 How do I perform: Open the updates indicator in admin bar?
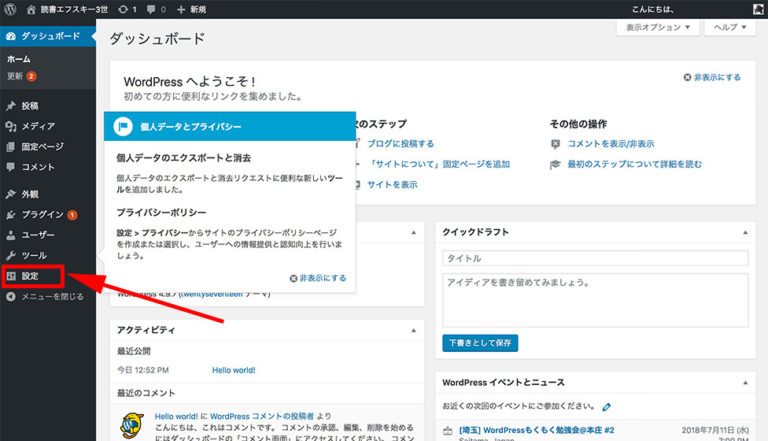pyautogui.click(x=127, y=9)
